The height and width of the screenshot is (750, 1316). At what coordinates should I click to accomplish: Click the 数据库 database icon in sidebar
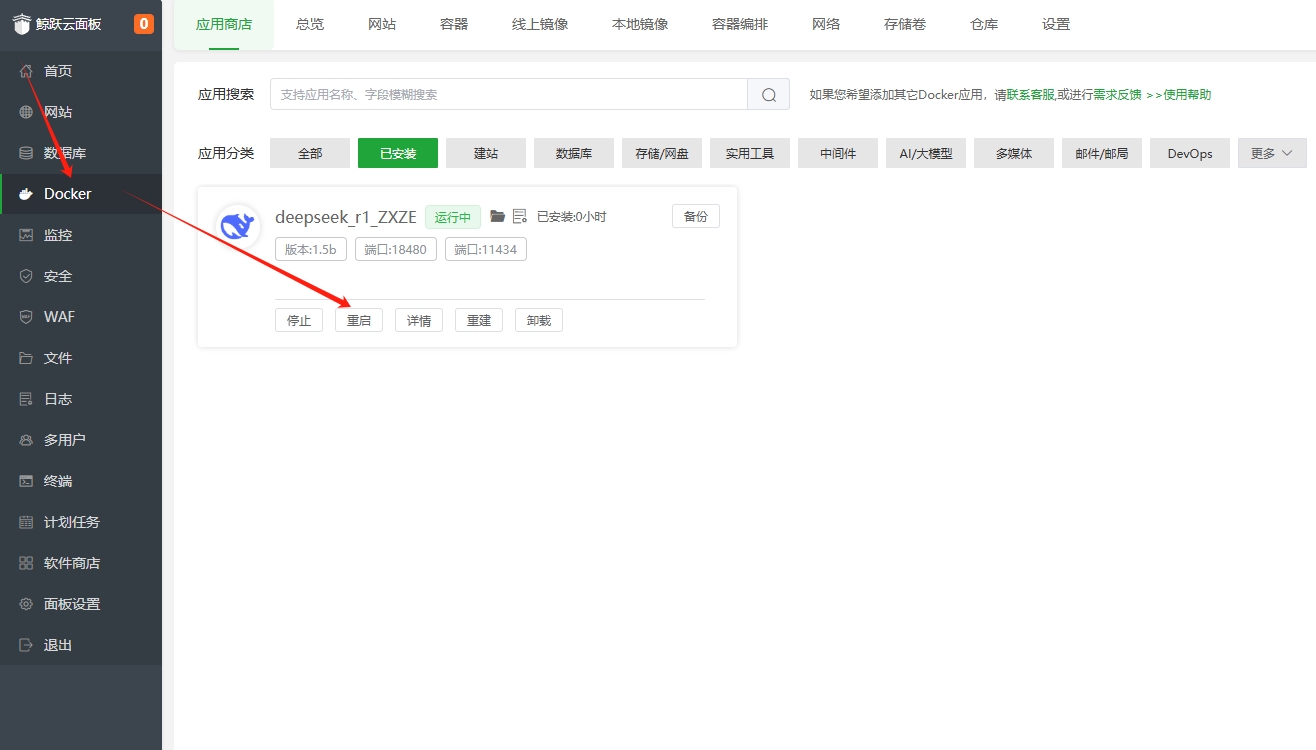tap(26, 153)
